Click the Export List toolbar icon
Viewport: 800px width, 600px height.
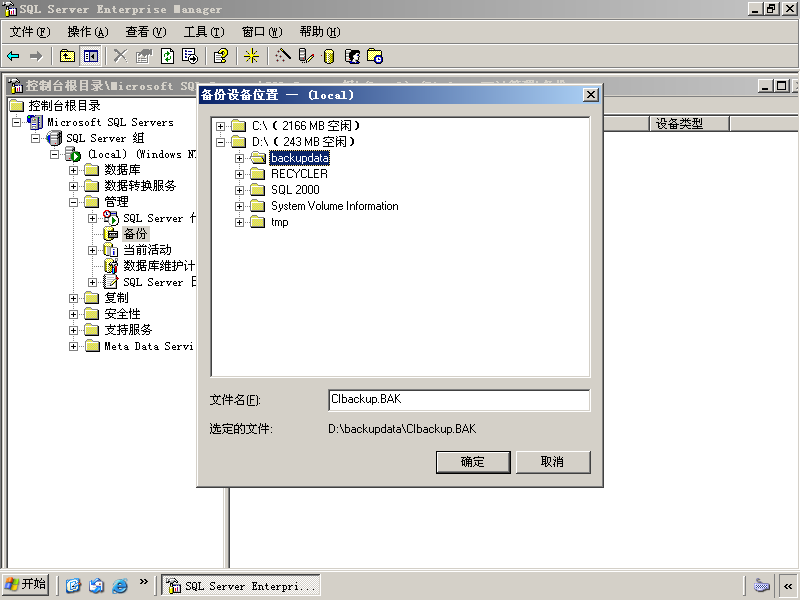coord(190,56)
